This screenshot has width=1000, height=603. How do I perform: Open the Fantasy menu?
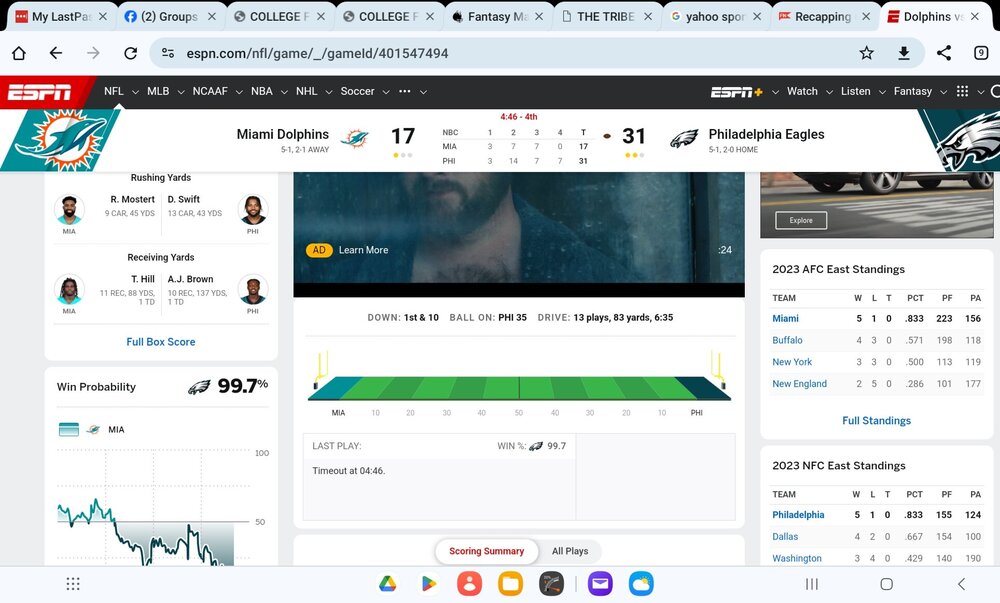click(913, 91)
